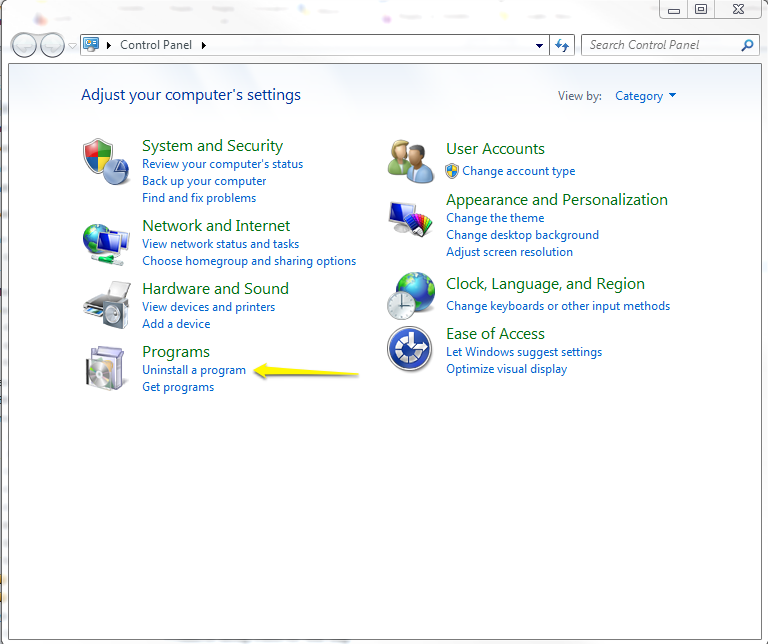Minimize the Control Panel window
Screen dimensions: 768x644
click(673, 9)
